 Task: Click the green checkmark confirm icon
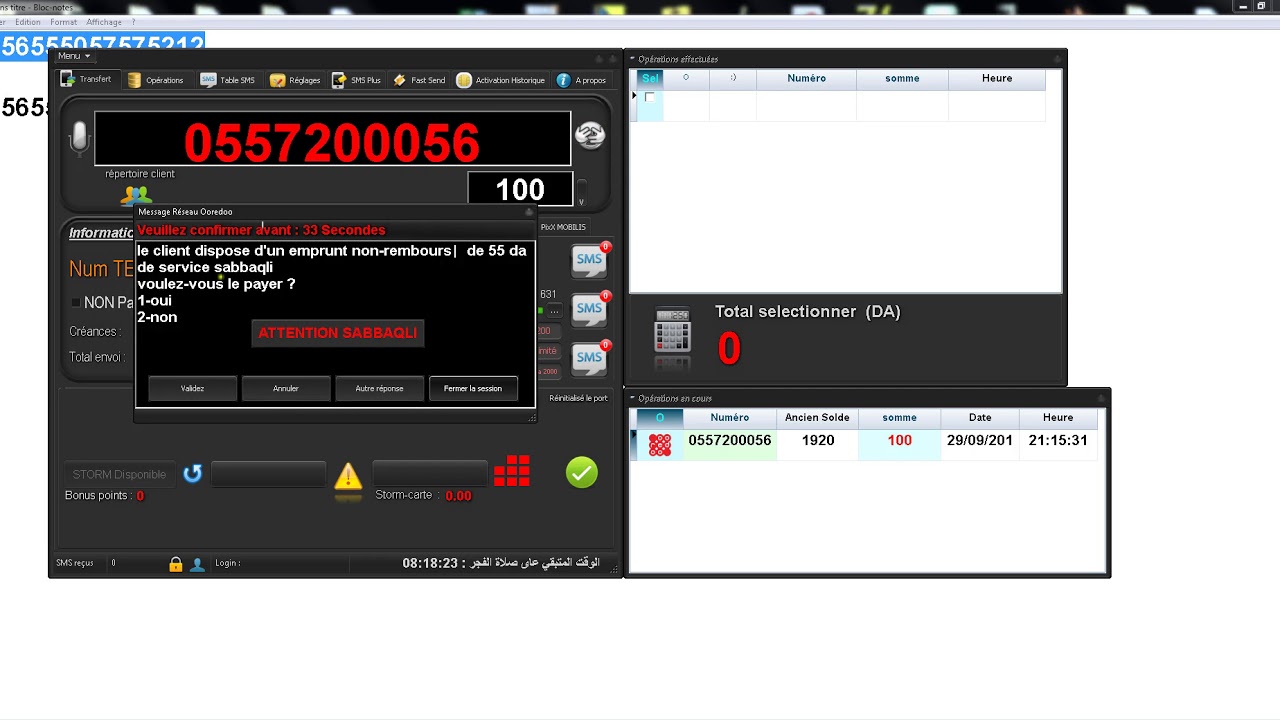tap(582, 472)
